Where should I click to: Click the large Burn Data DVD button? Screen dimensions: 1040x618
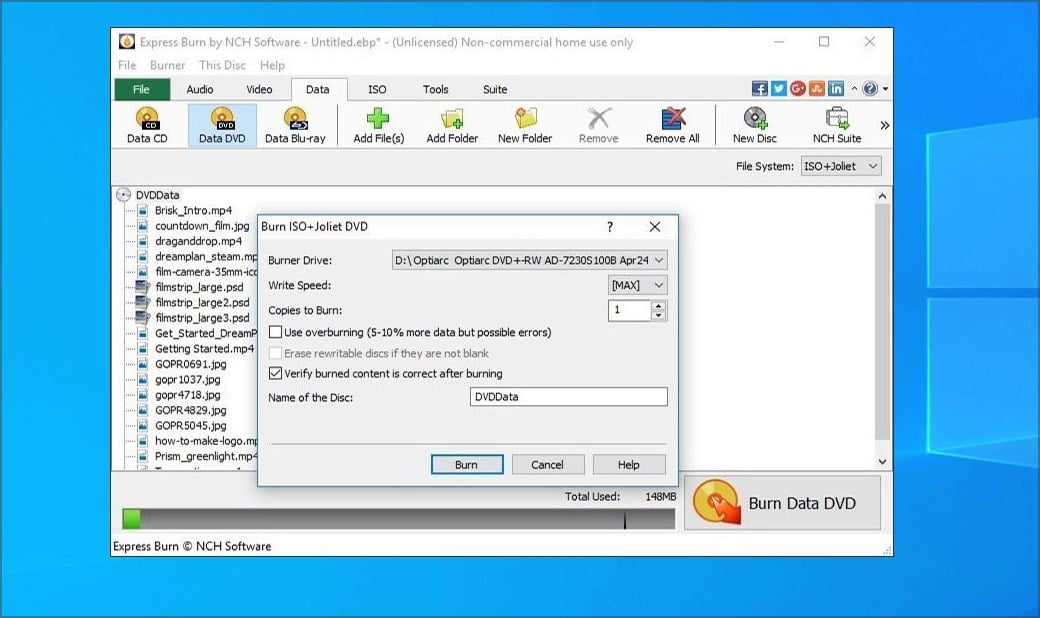[x=783, y=503]
